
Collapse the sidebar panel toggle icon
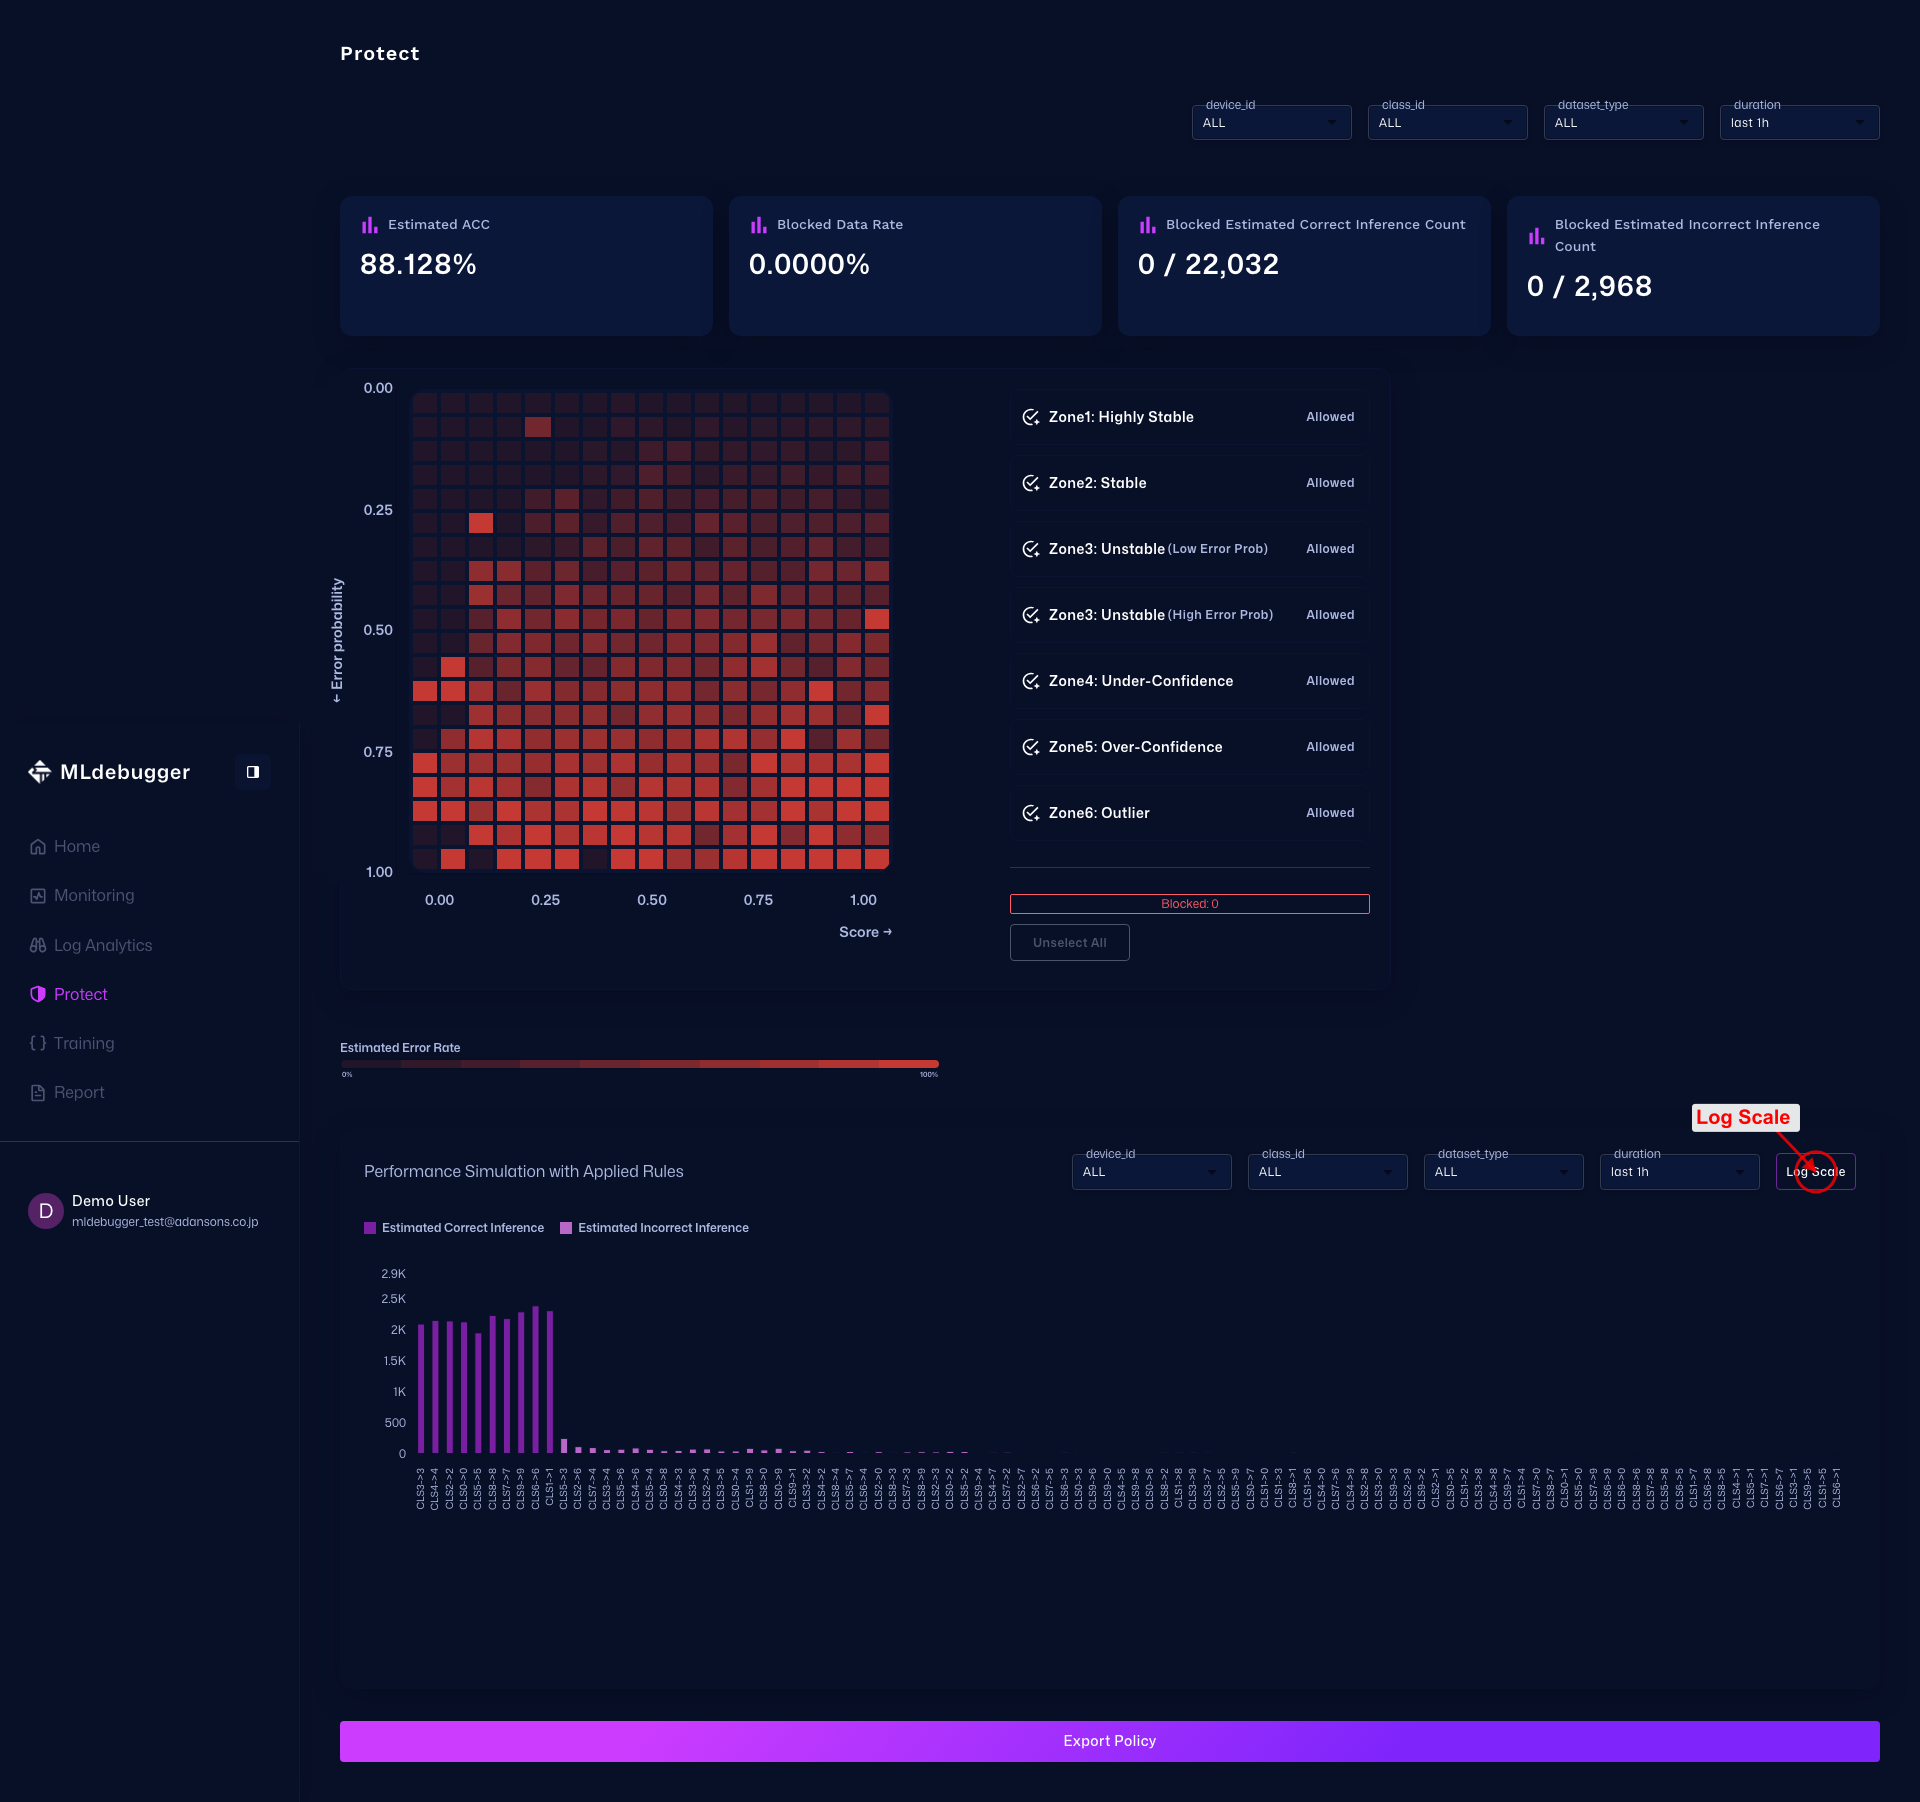[x=253, y=772]
